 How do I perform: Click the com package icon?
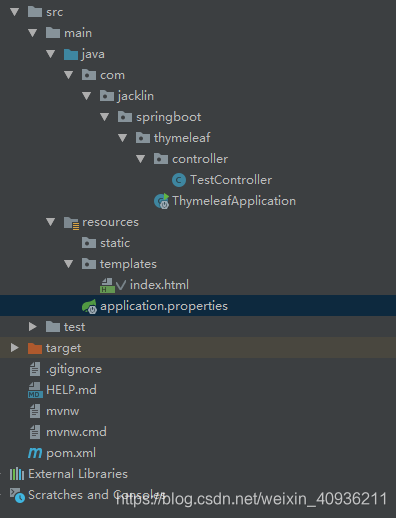(x=89, y=75)
